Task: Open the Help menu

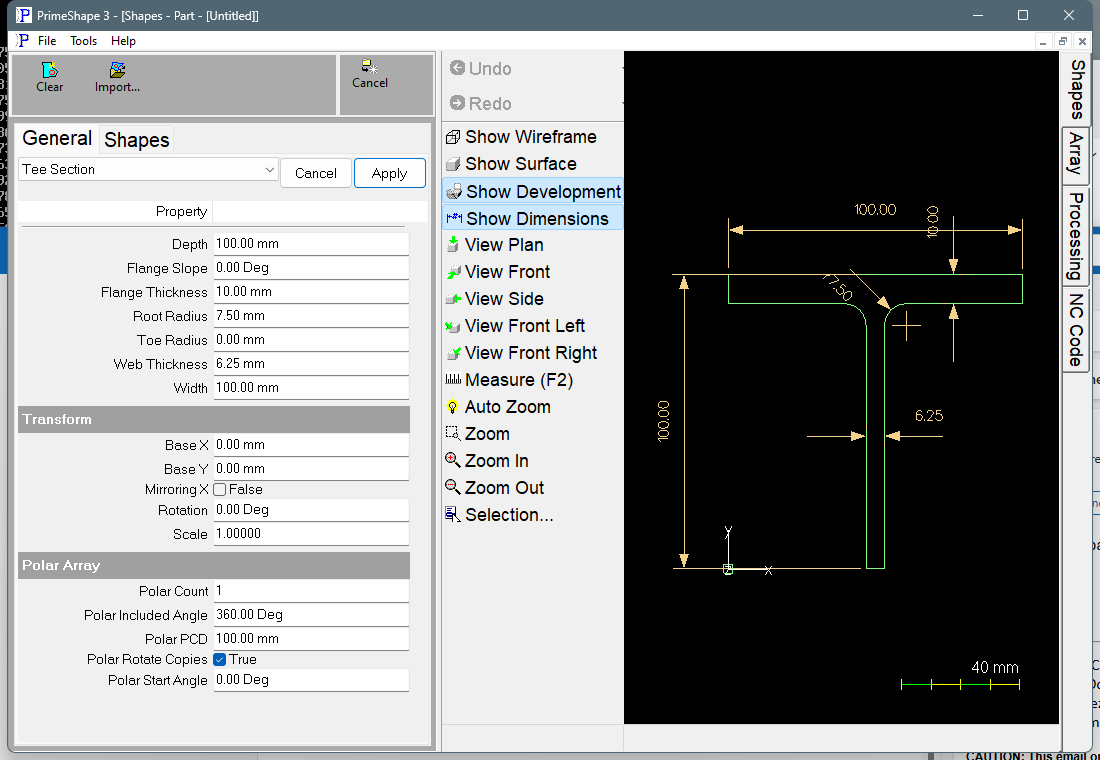Action: pos(123,41)
